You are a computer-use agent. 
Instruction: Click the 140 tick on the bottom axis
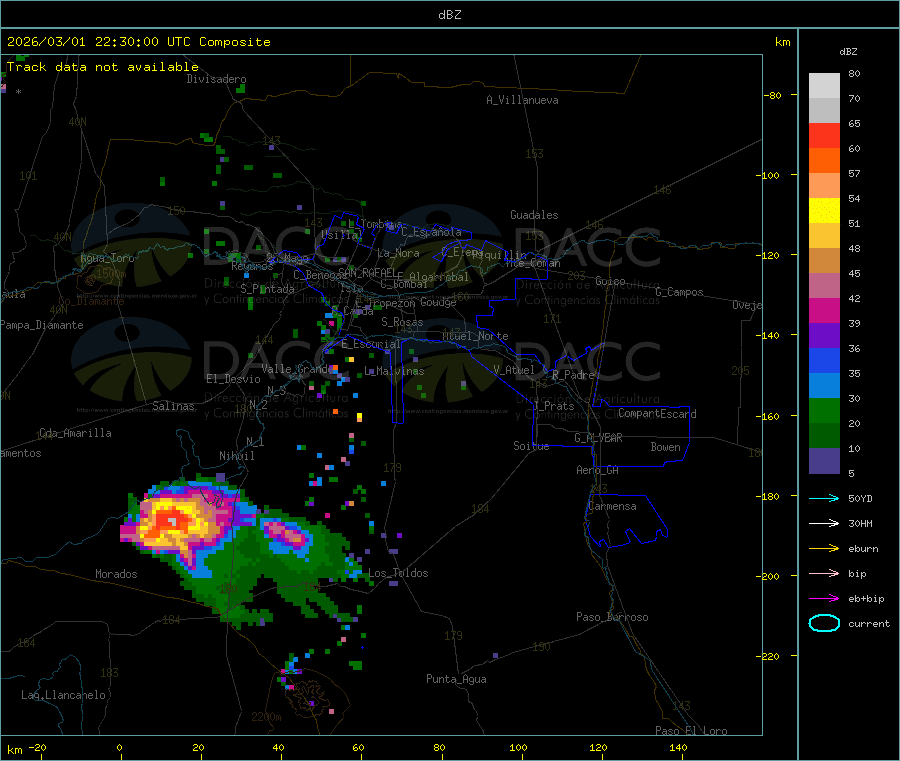[x=678, y=747]
